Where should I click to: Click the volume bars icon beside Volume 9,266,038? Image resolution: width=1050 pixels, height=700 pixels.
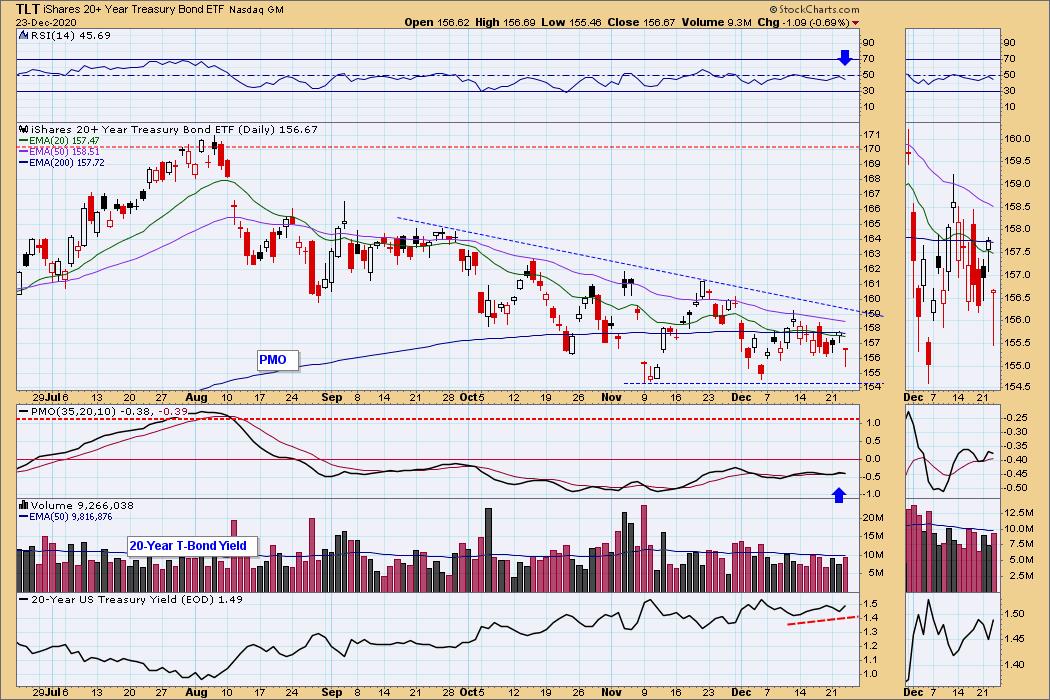tap(24, 506)
